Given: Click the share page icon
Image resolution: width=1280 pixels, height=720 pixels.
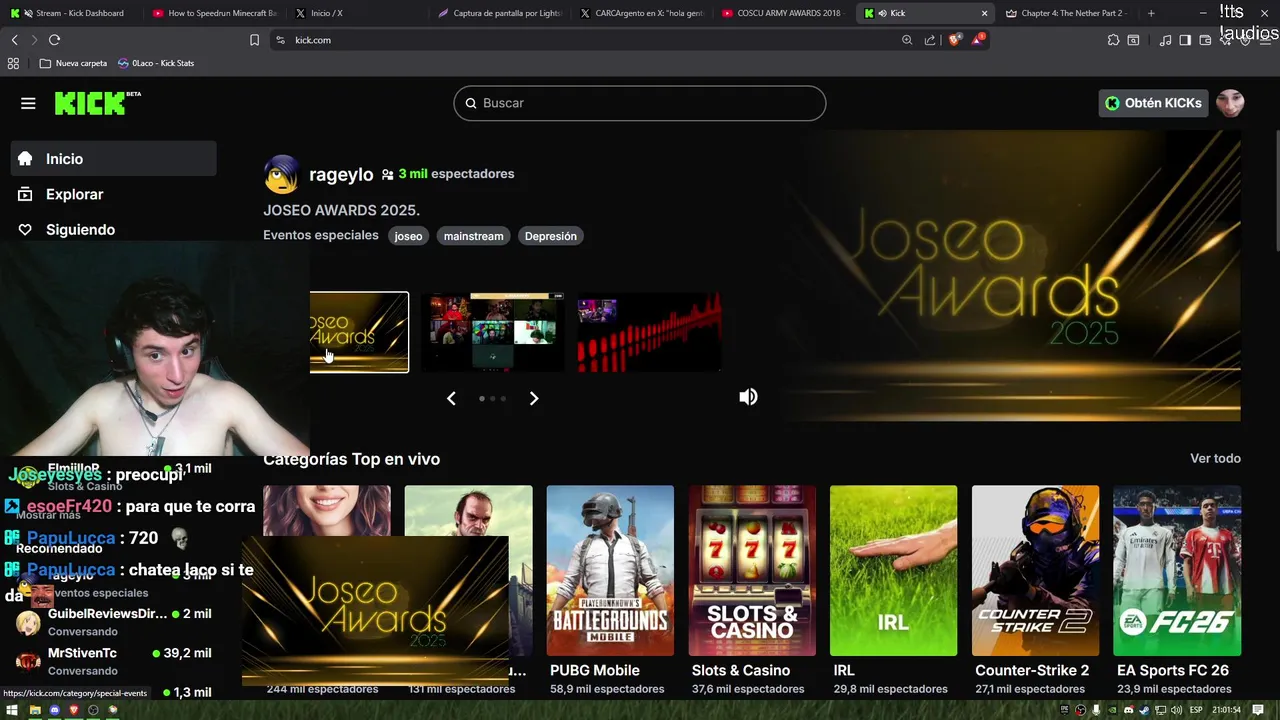Looking at the screenshot, I should (x=930, y=40).
